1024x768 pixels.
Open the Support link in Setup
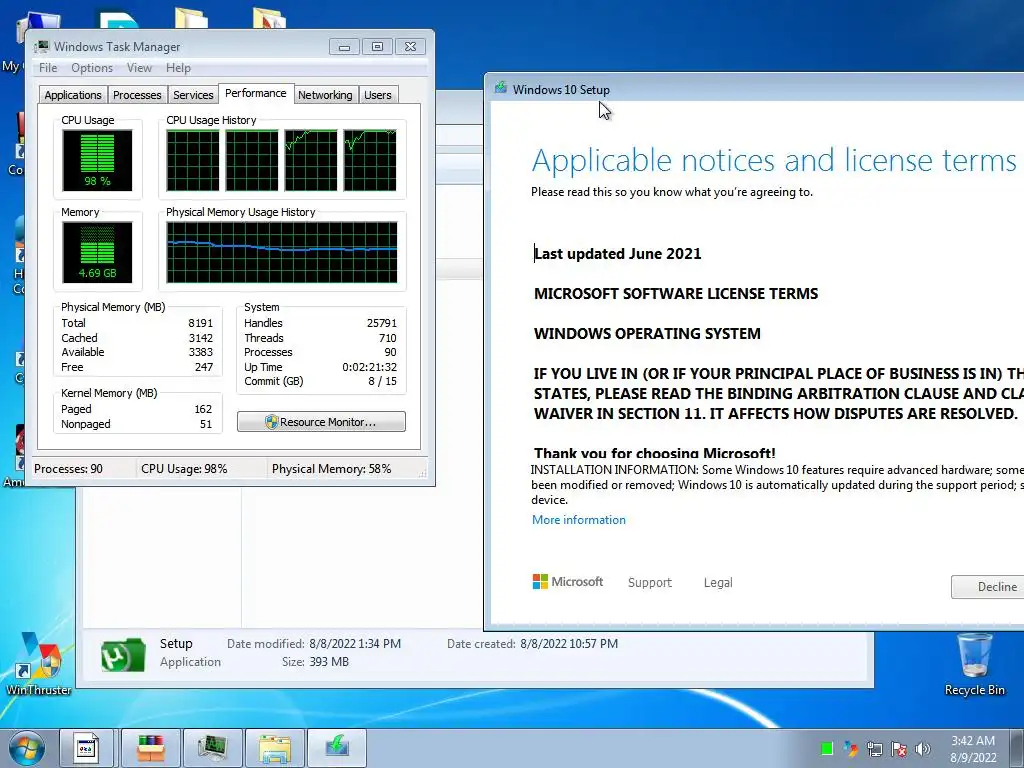coord(650,583)
